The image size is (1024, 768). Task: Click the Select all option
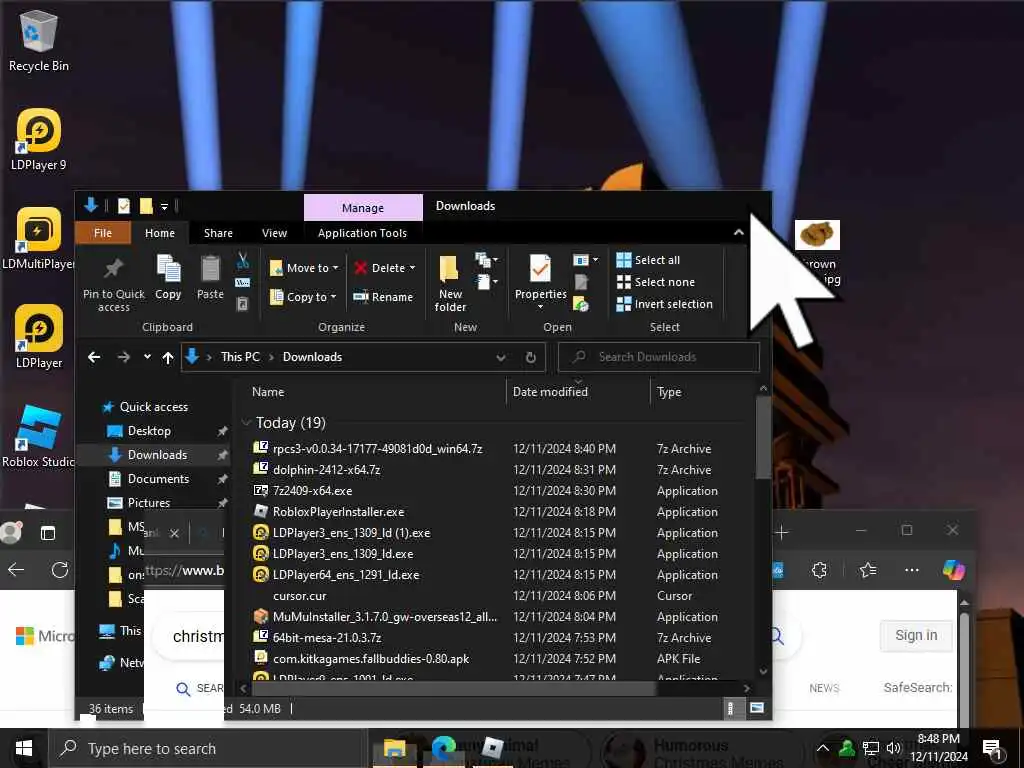648,260
